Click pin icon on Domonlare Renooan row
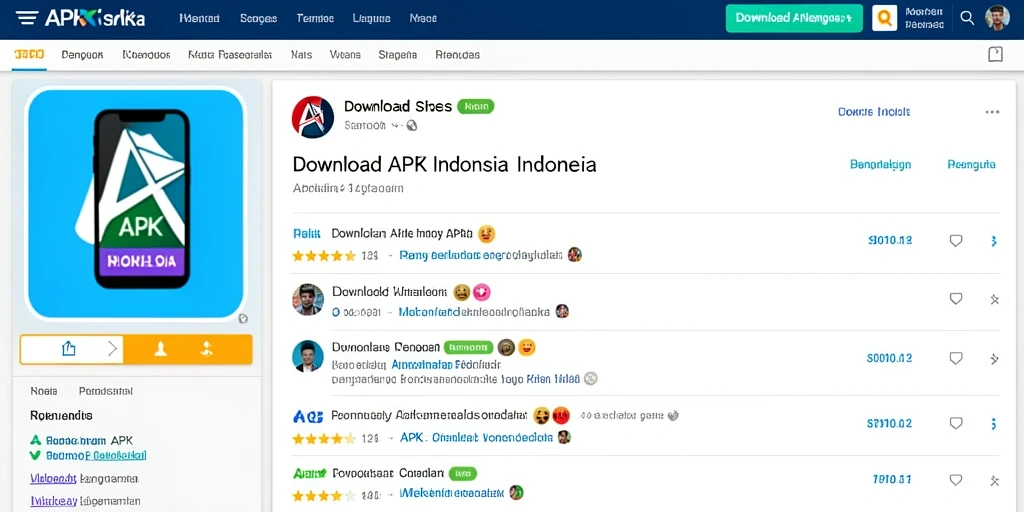The image size is (1024, 512). tap(994, 359)
